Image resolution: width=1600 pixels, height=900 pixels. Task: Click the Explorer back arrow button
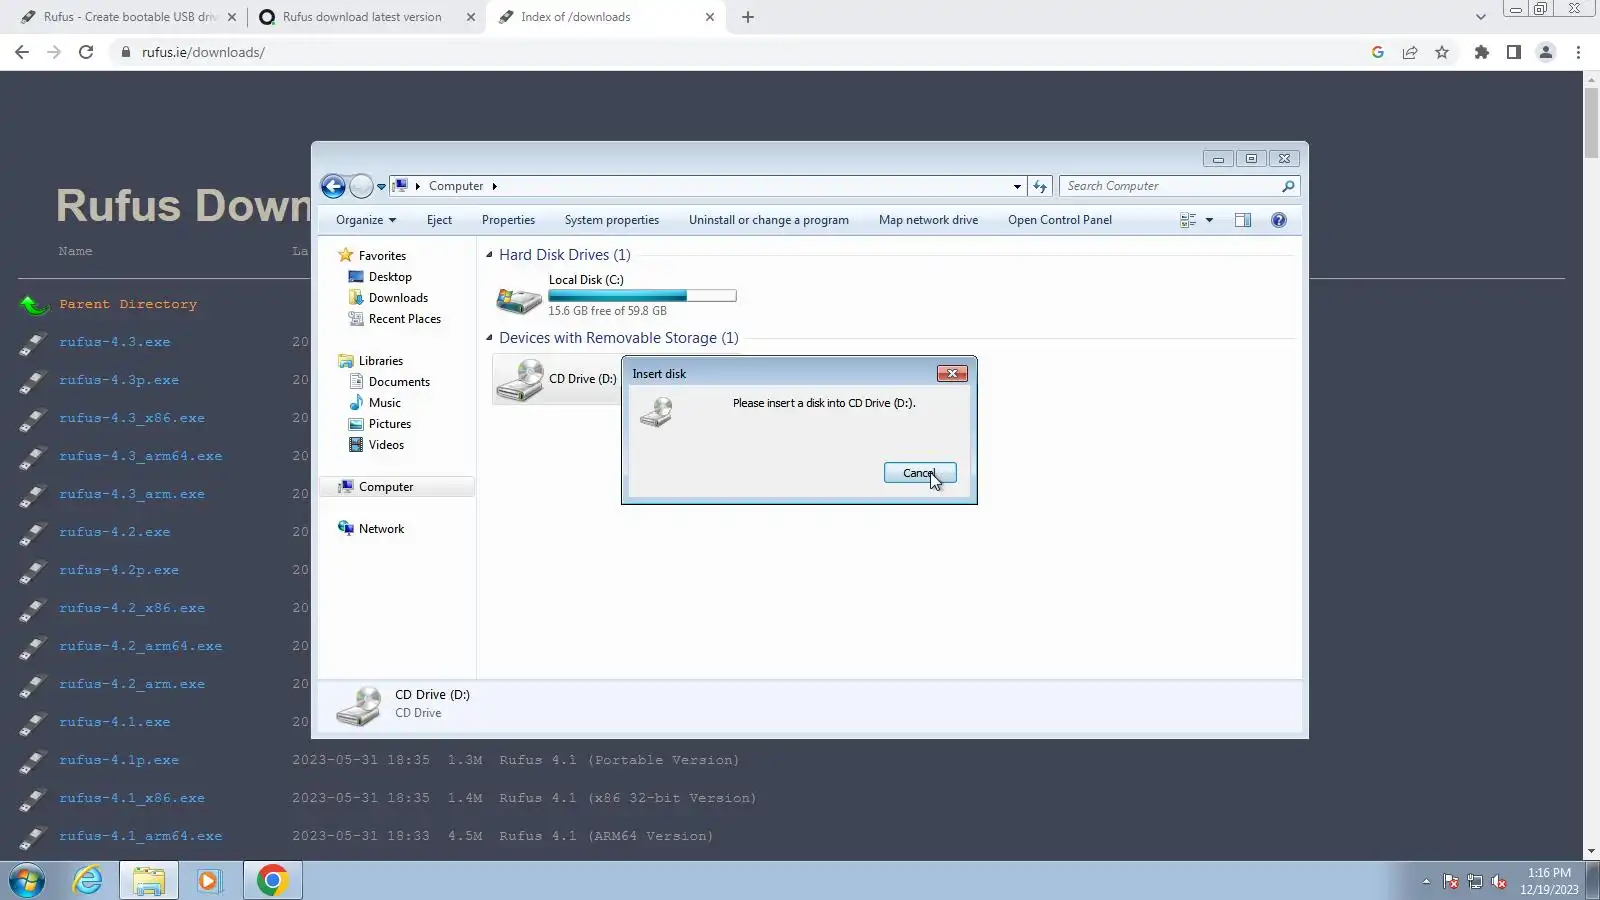point(333,186)
